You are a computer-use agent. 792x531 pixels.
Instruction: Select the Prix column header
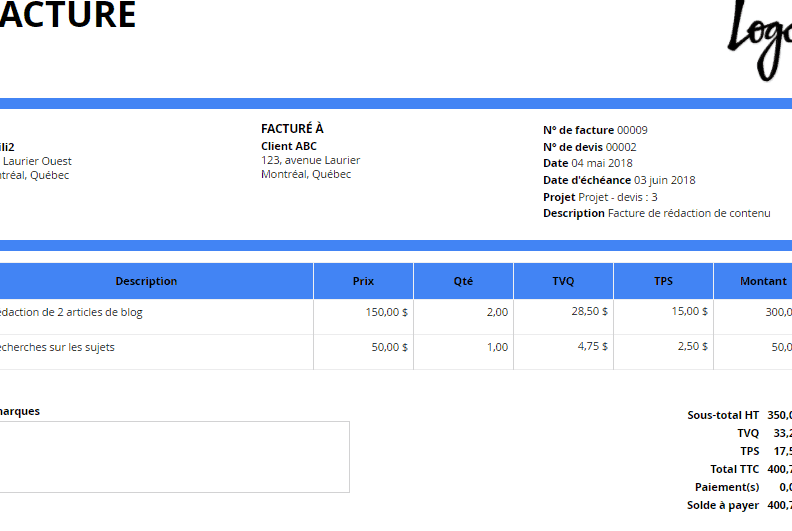tap(363, 281)
